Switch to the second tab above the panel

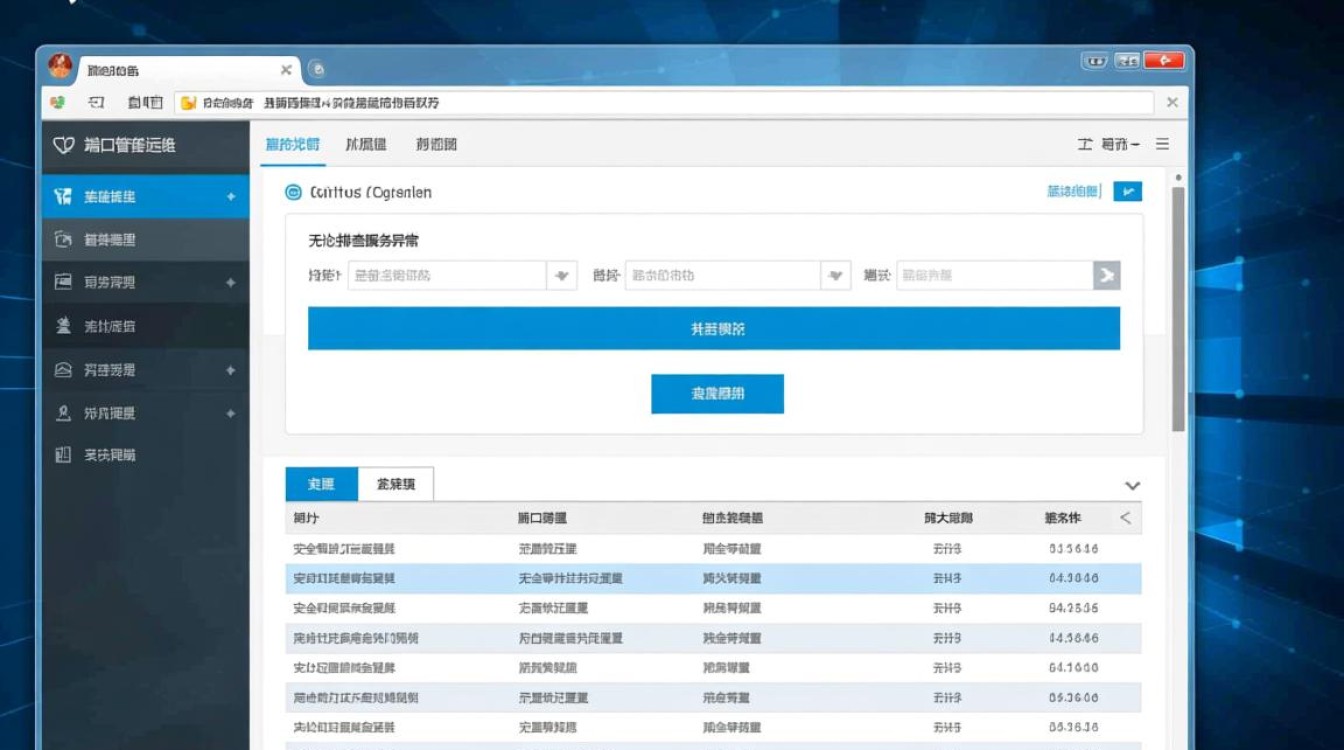pyautogui.click(x=366, y=144)
